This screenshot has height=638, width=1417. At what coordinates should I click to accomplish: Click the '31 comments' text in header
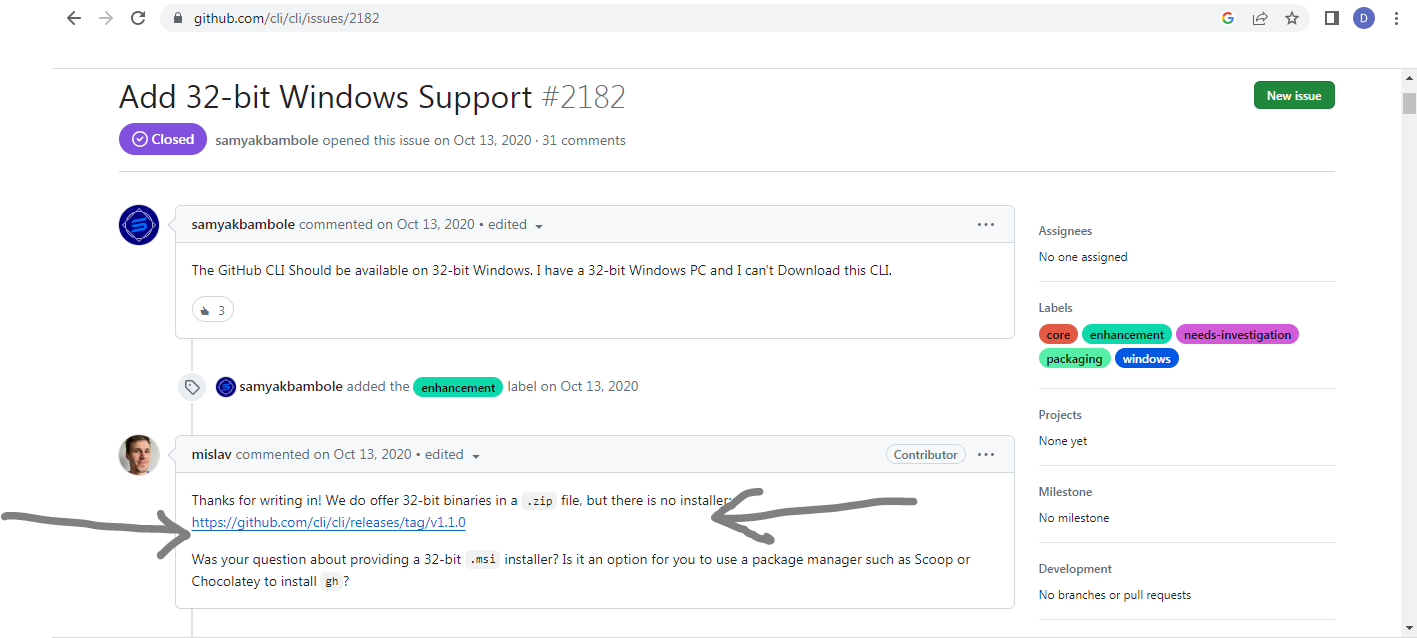(584, 141)
